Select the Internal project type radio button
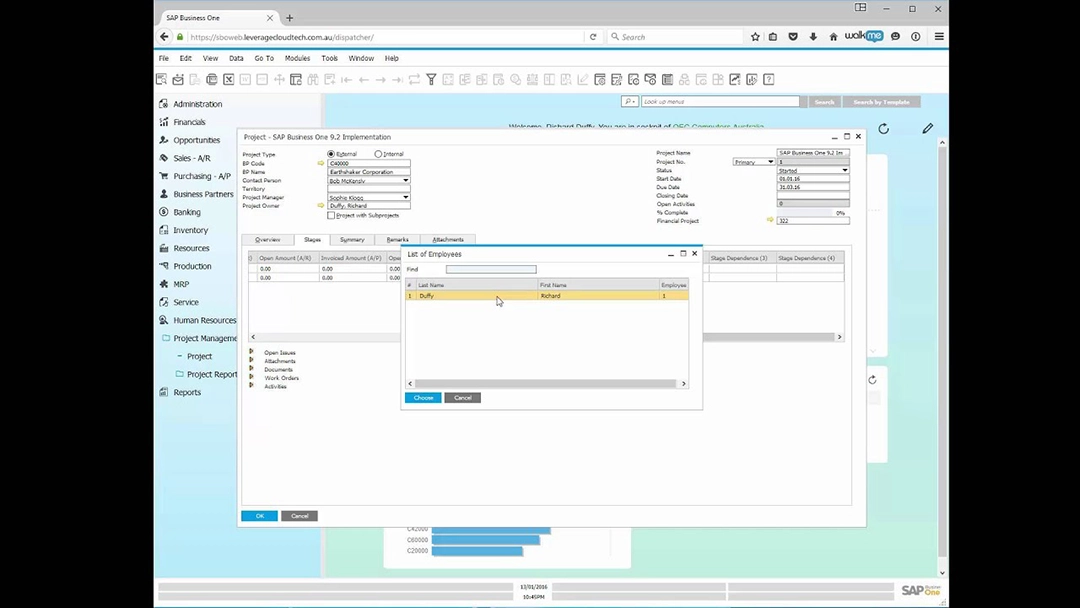Image resolution: width=1080 pixels, height=608 pixels. pyautogui.click(x=378, y=154)
